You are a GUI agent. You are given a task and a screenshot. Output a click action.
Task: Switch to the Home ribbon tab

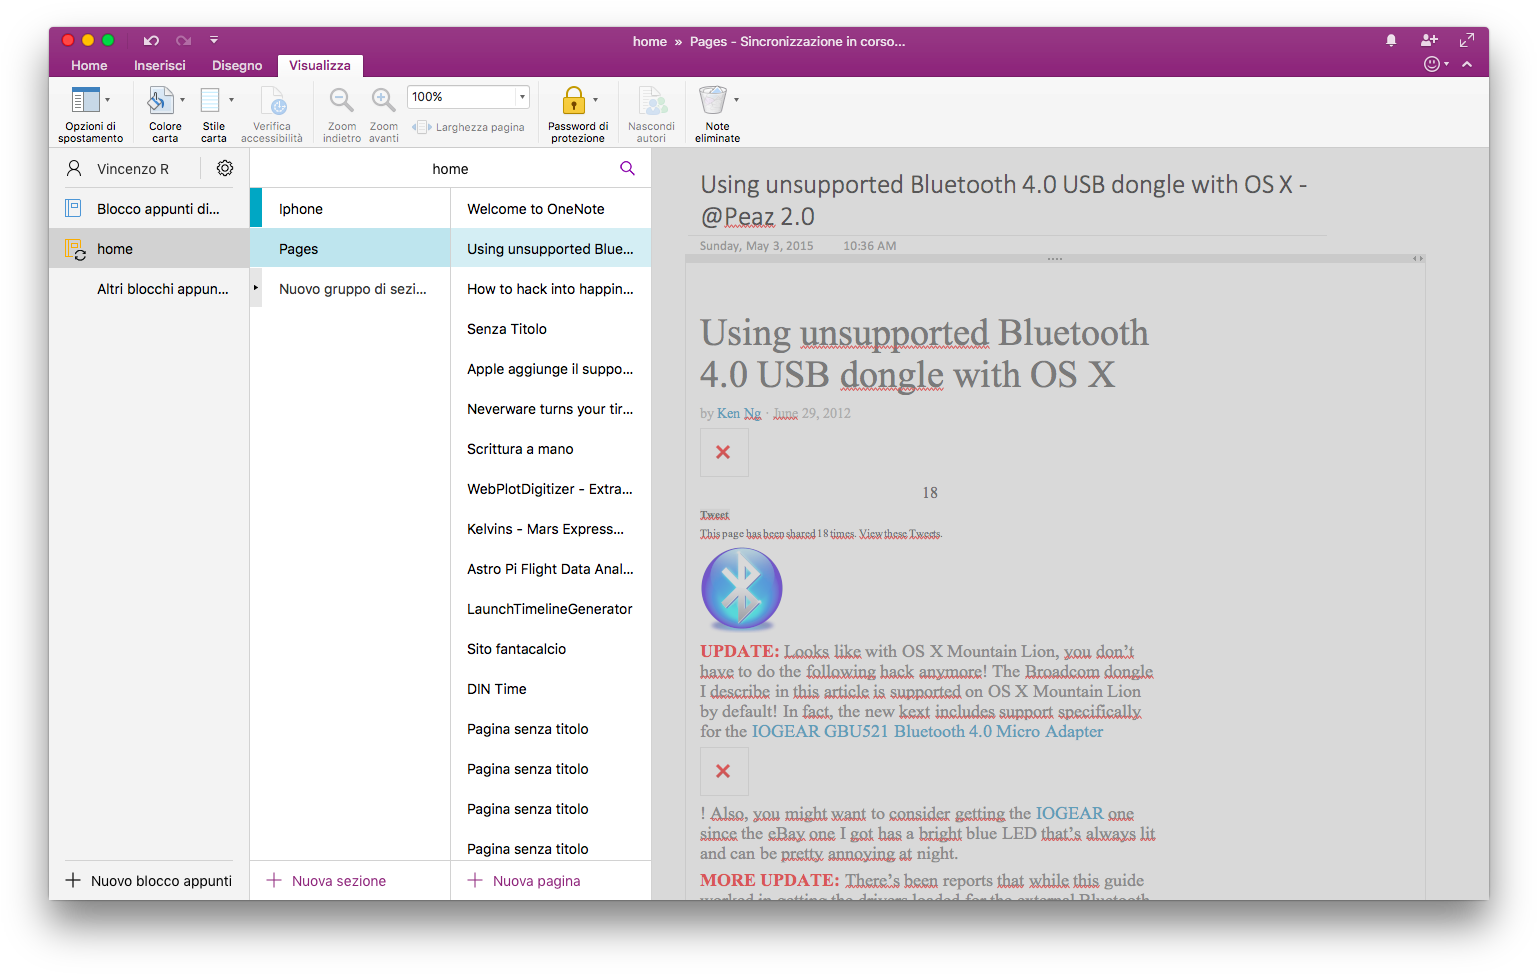click(89, 65)
